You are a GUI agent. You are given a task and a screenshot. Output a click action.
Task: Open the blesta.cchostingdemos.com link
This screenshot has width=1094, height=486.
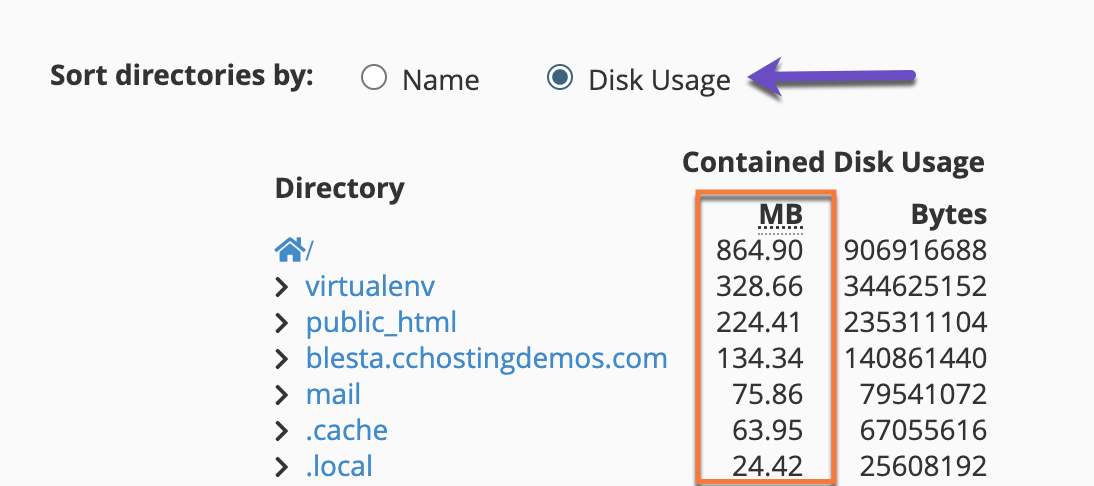tap(486, 359)
